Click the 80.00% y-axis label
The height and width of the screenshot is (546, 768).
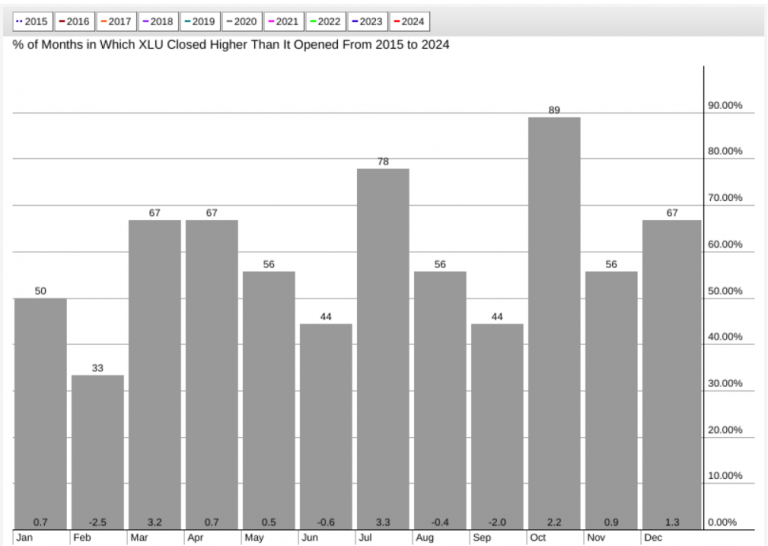725,151
